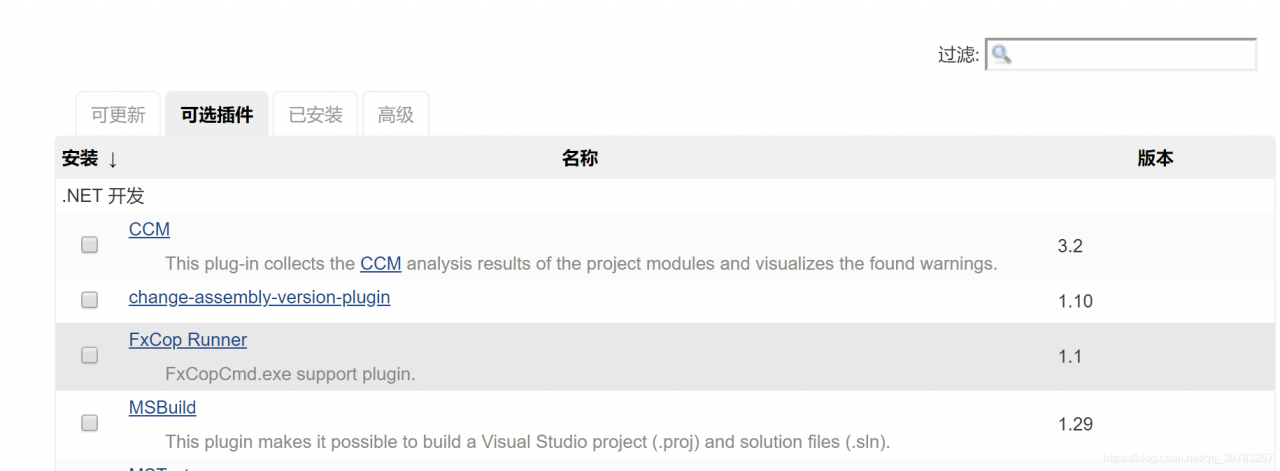Sort by the 安装 column header

coord(80,158)
